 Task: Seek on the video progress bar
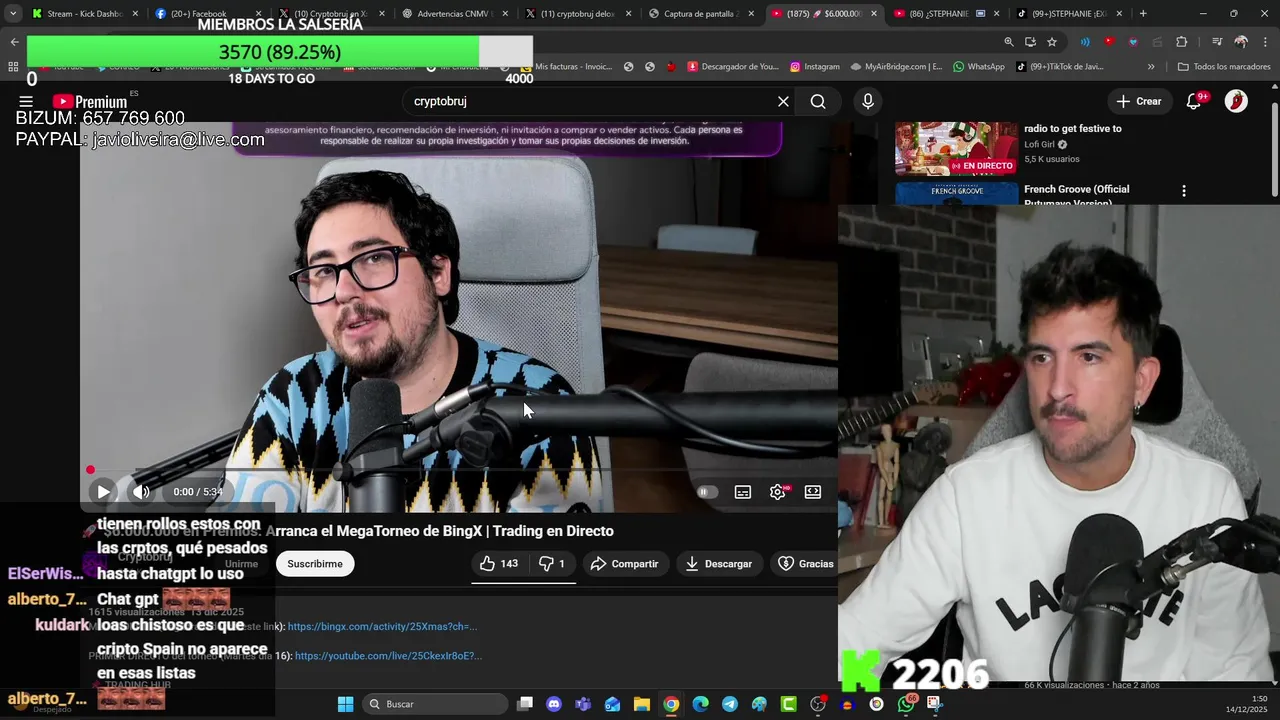(x=459, y=470)
